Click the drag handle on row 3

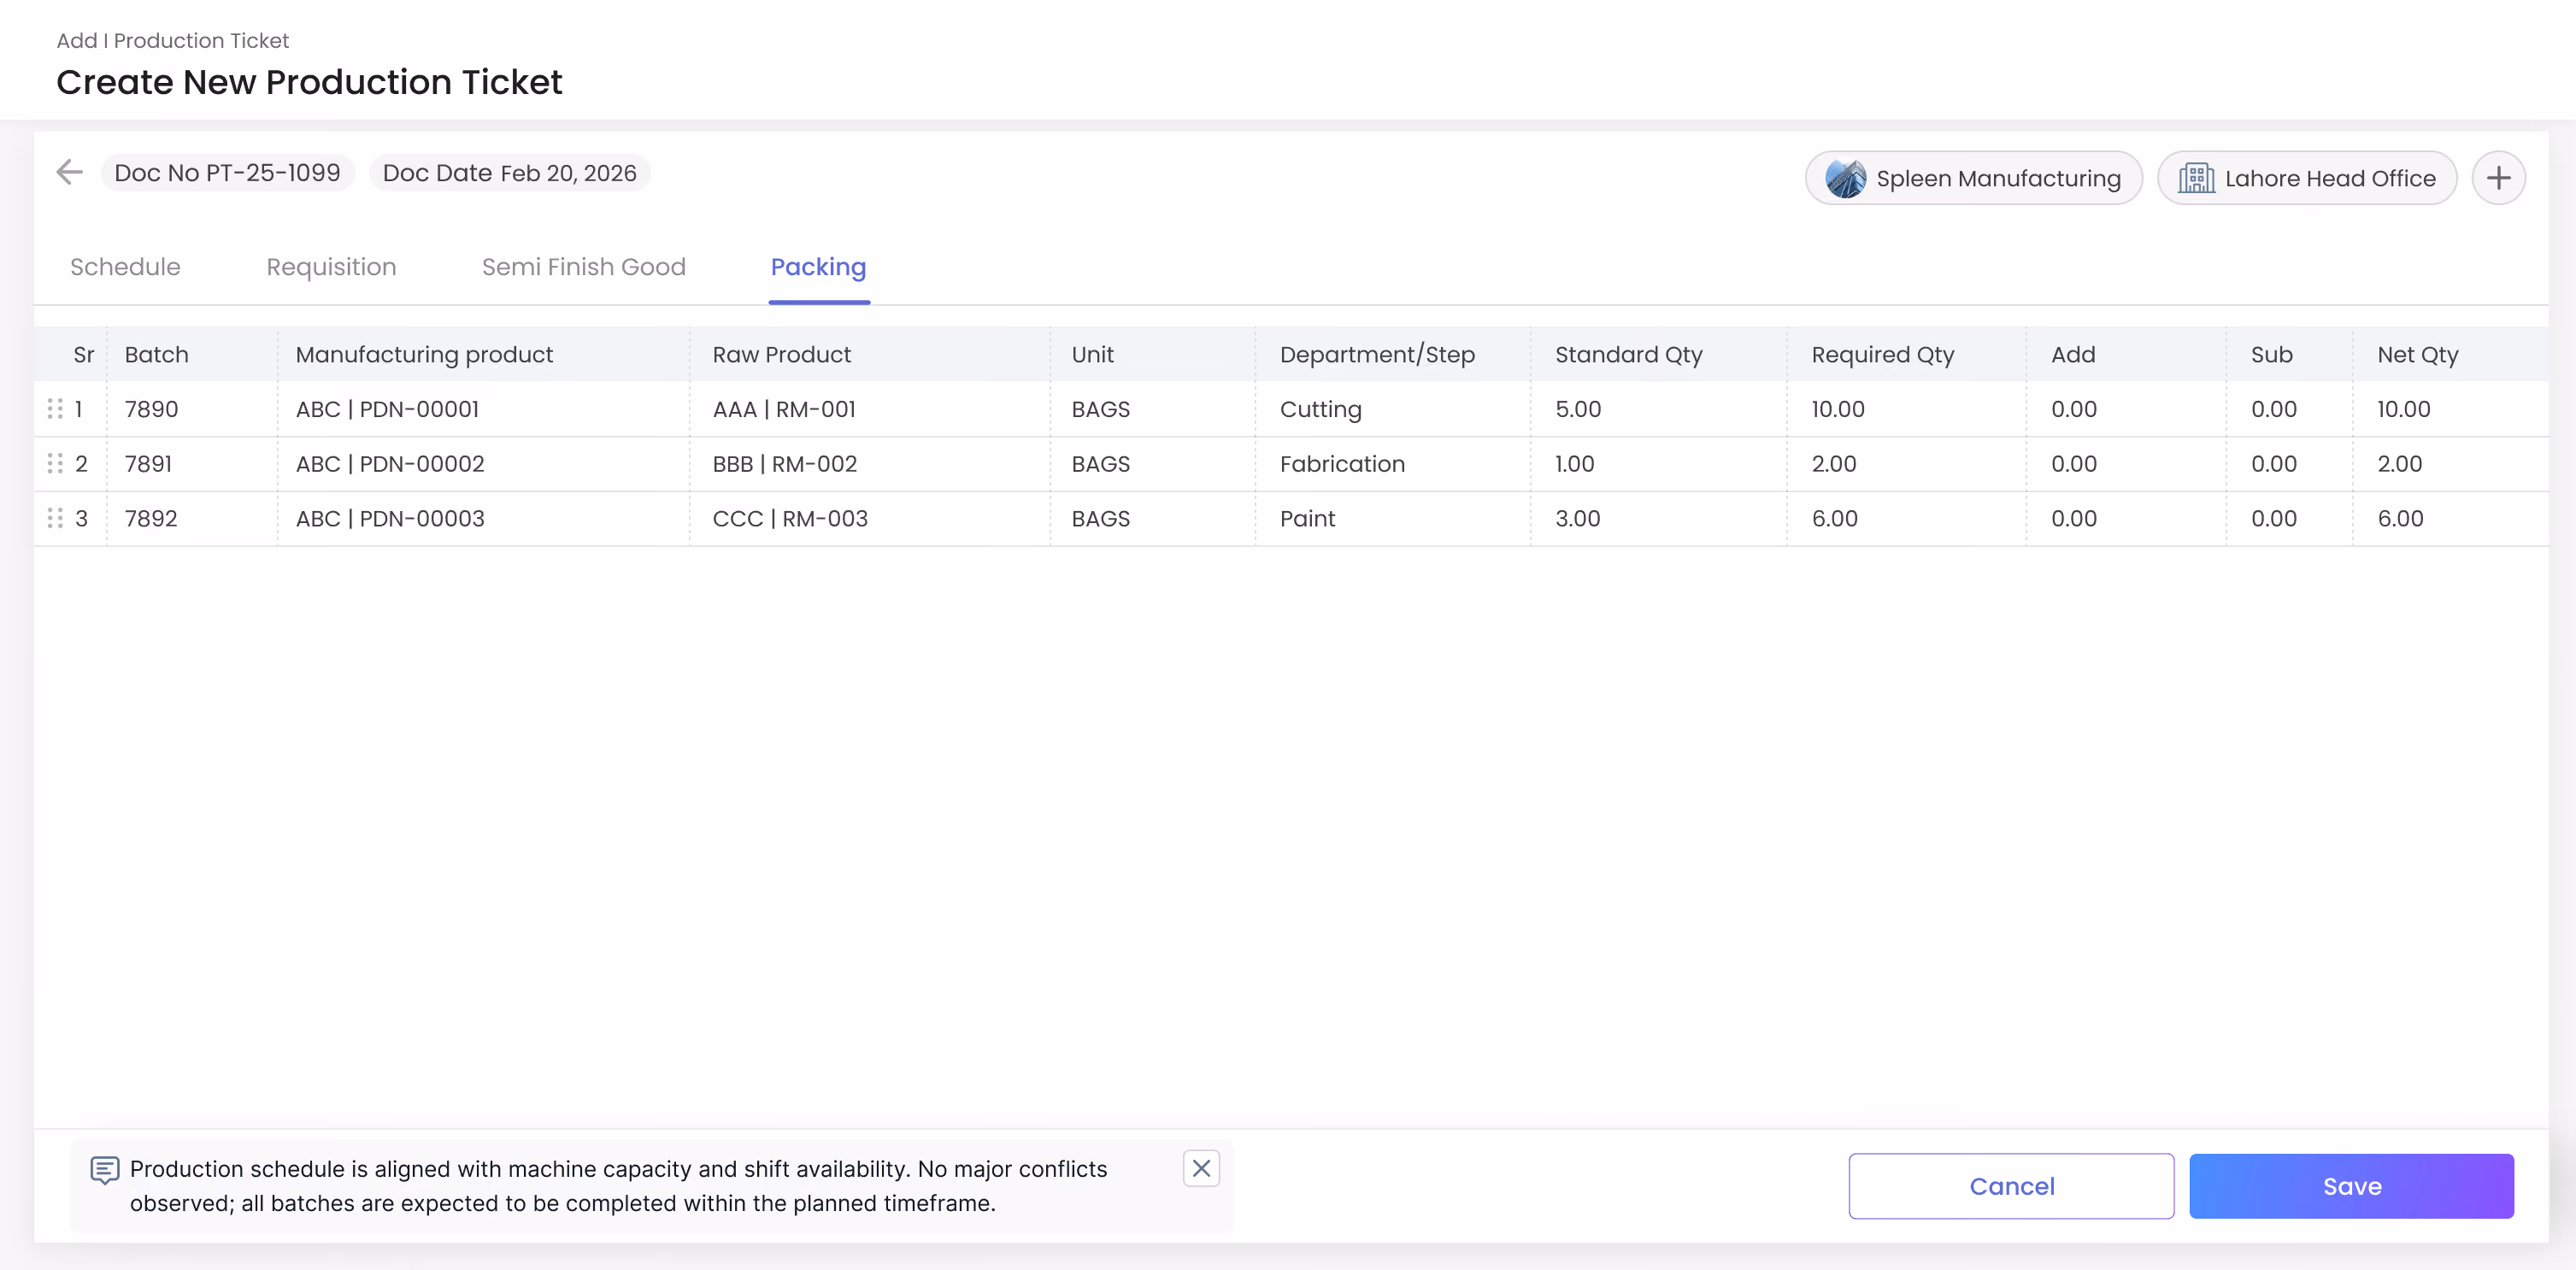click(55, 518)
